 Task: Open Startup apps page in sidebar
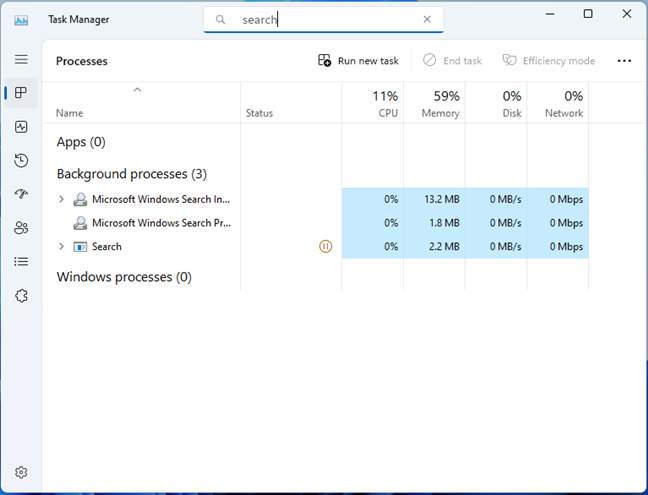21,194
